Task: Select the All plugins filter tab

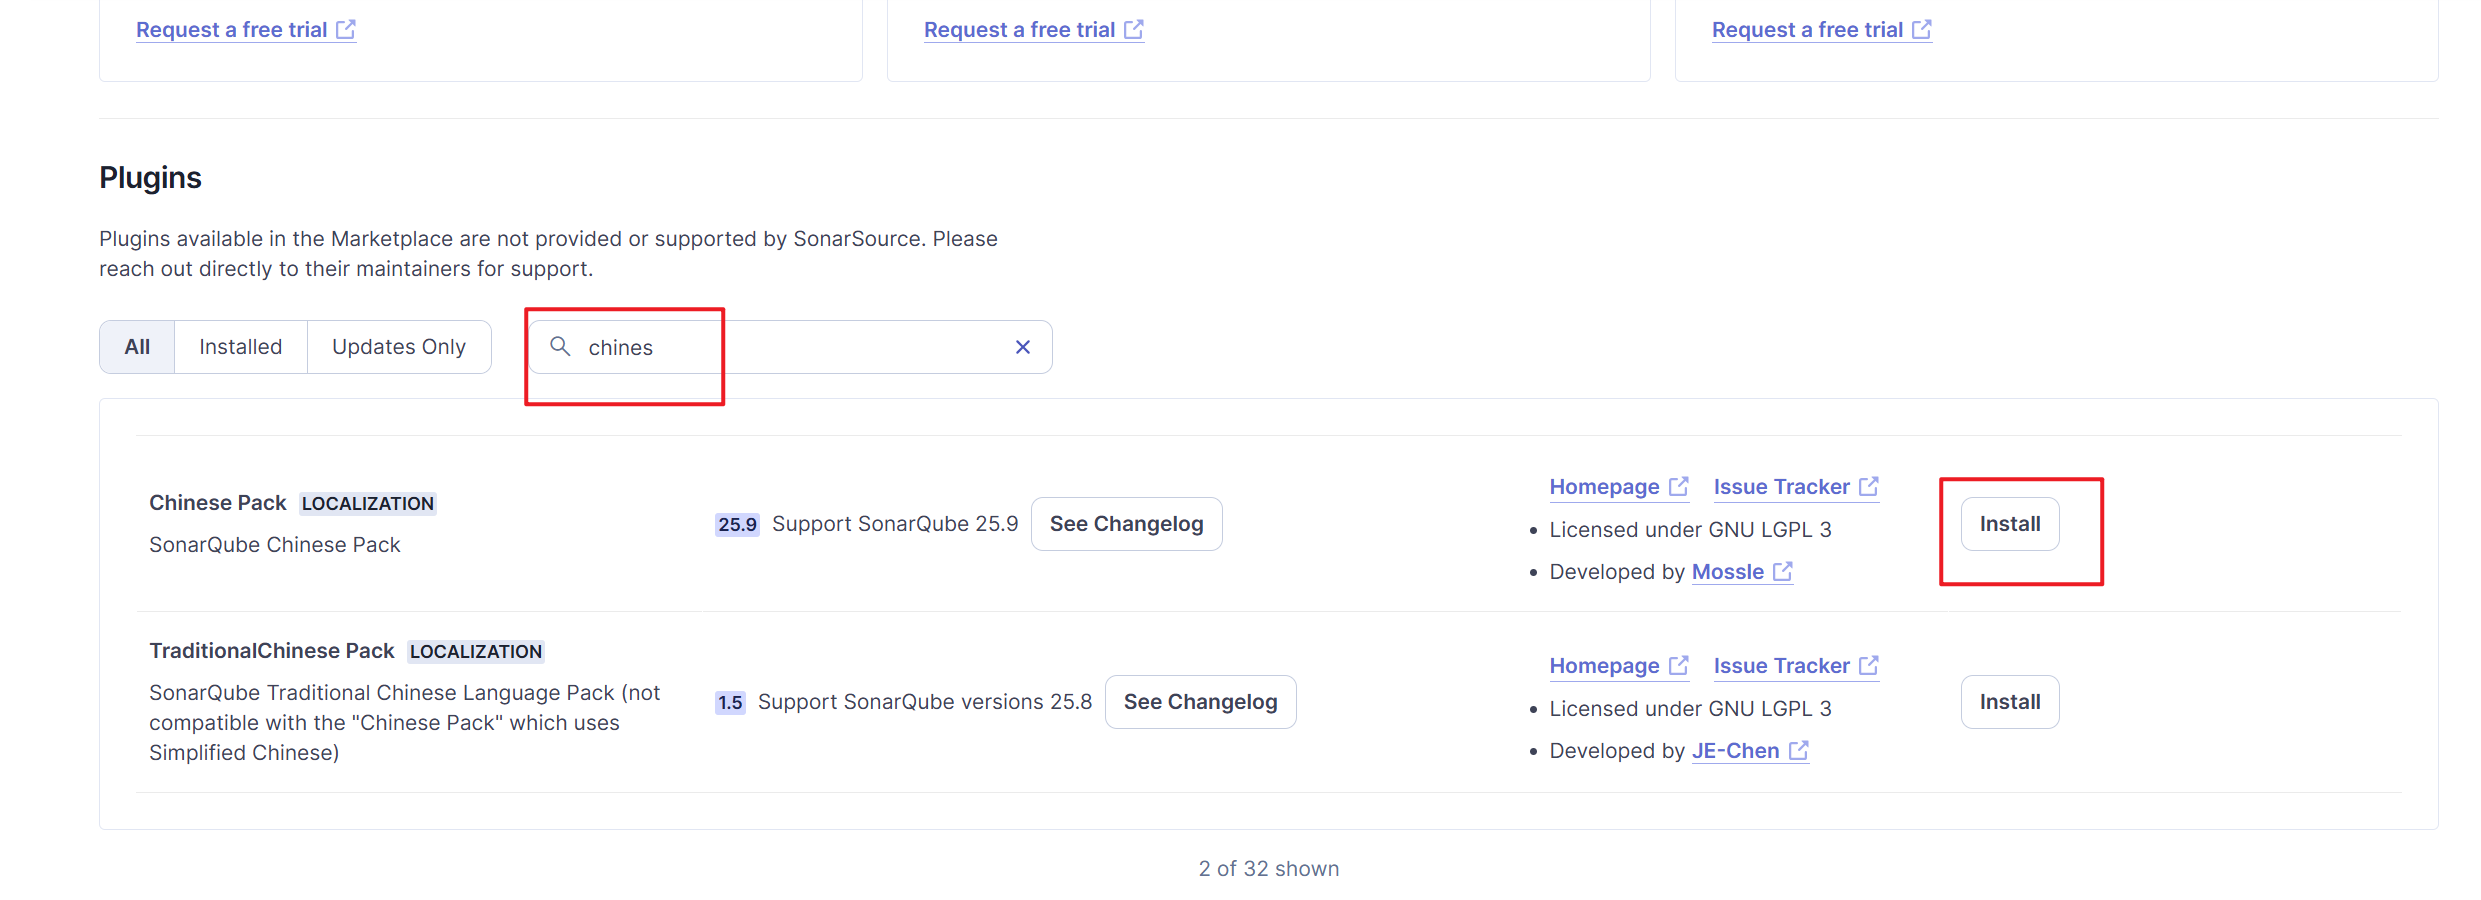Action: click(137, 347)
